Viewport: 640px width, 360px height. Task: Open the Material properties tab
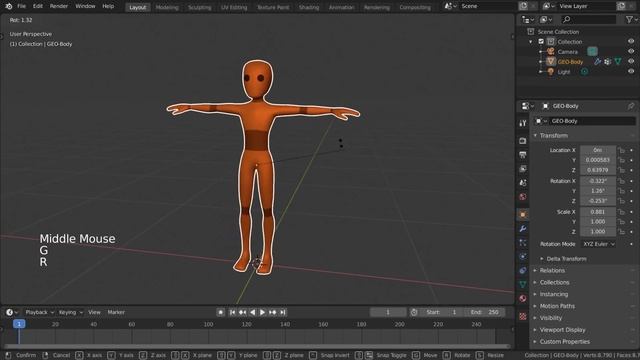[523, 298]
